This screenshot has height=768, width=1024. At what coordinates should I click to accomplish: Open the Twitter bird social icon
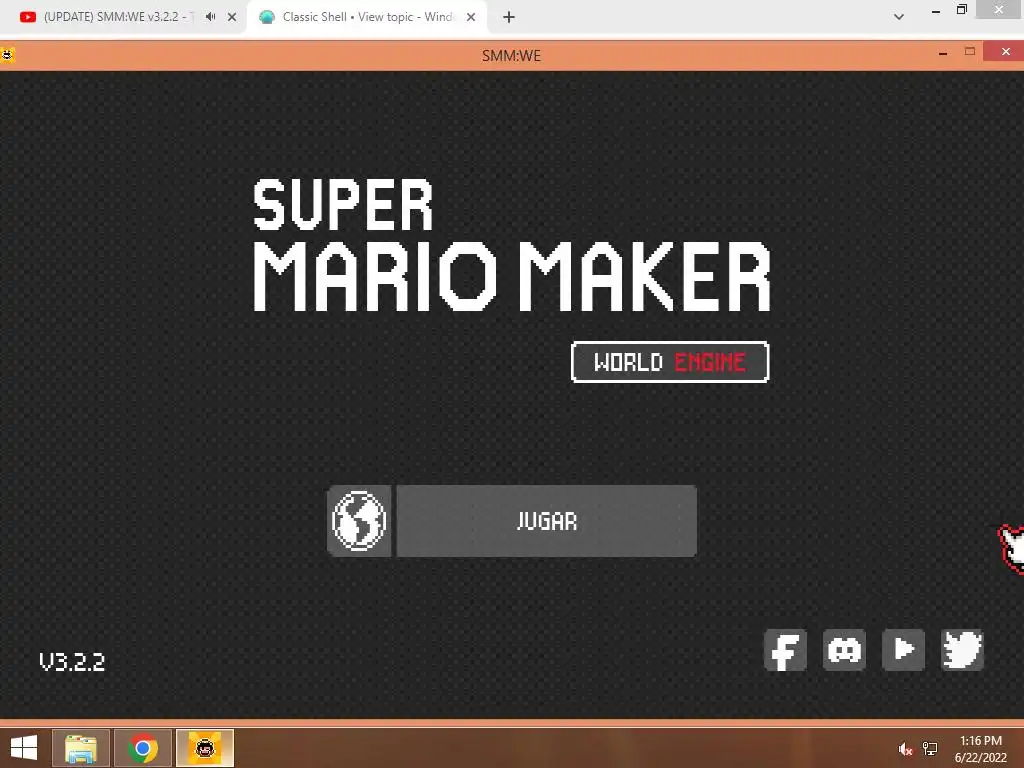click(x=962, y=650)
